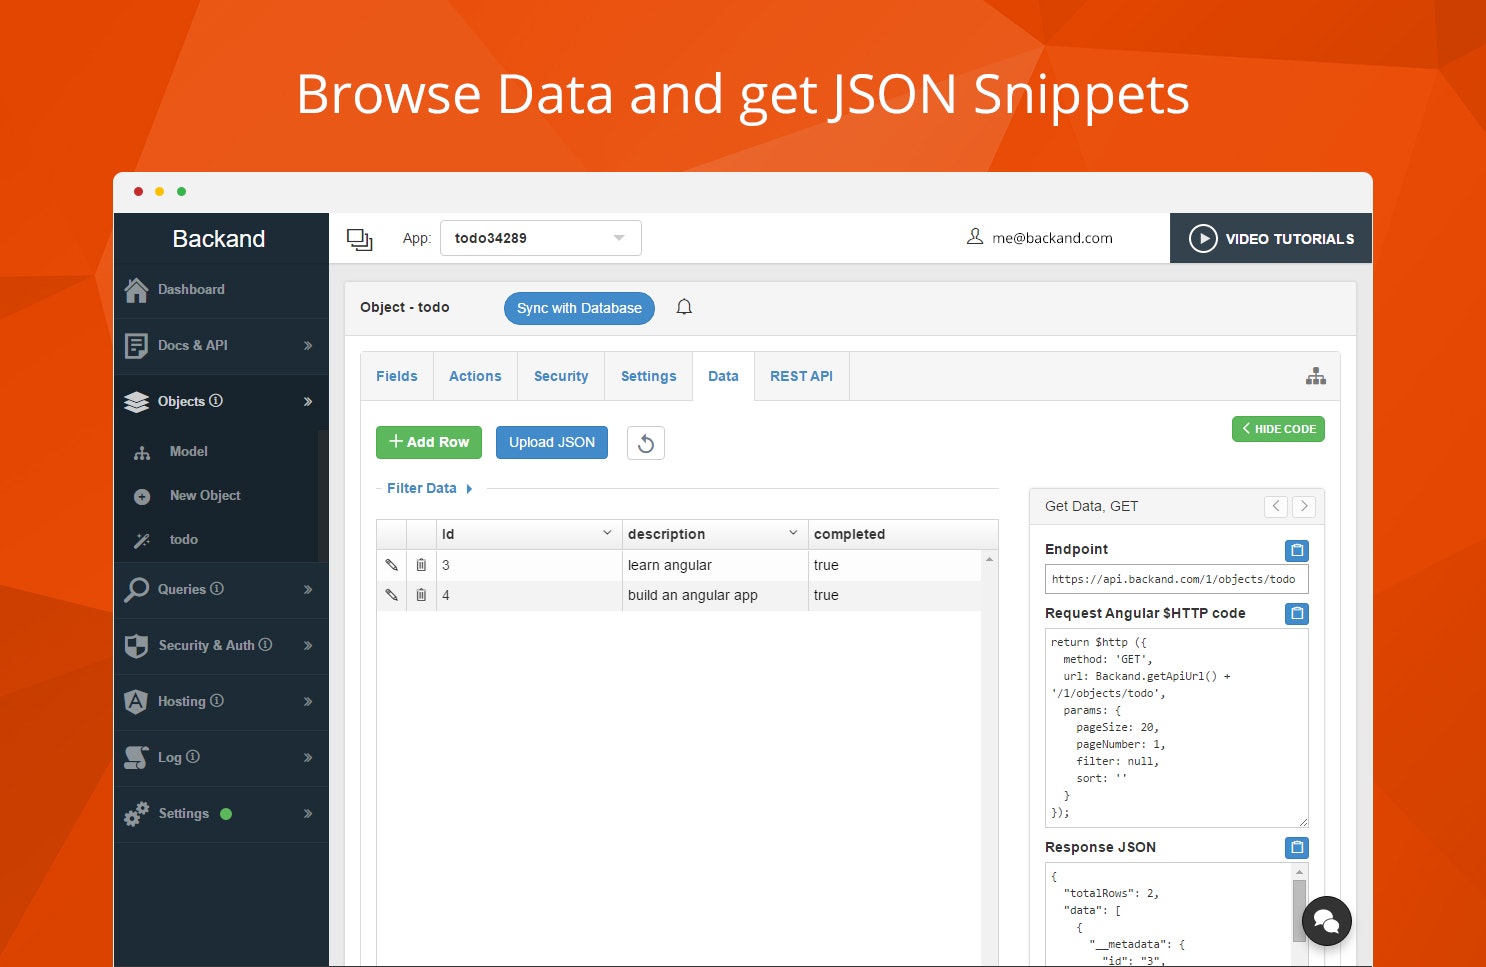Open Model under Objects
This screenshot has width=1486, height=967.
[x=189, y=451]
